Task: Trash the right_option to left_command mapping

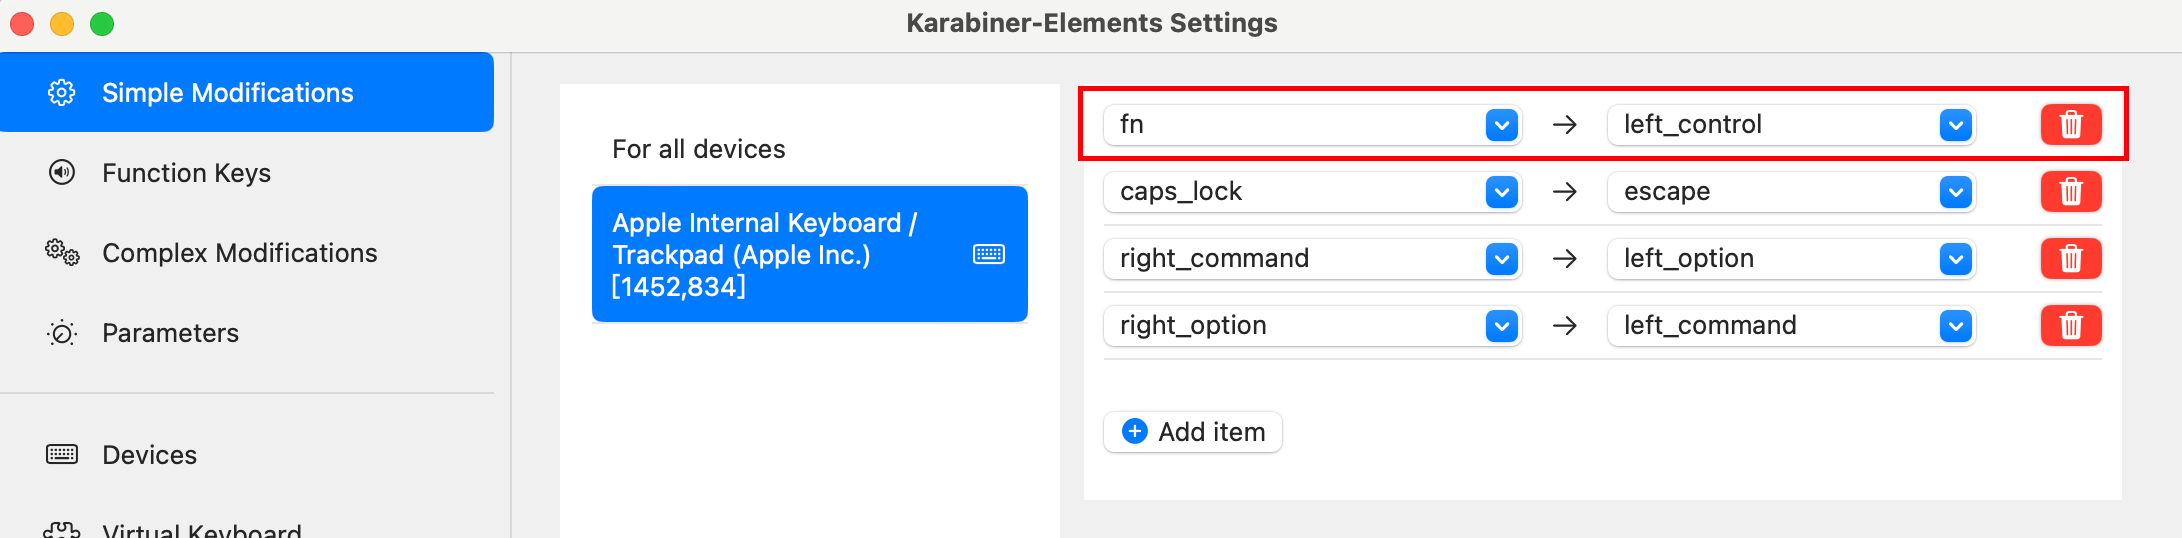Action: coord(2070,325)
